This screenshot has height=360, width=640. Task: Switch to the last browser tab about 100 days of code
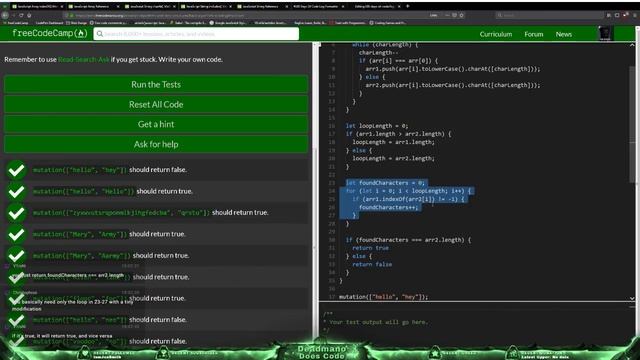click(x=375, y=7)
